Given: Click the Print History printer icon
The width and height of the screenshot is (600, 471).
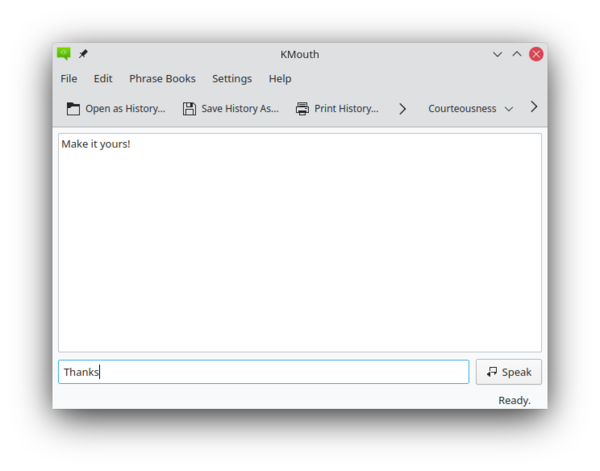Looking at the screenshot, I should 302,108.
